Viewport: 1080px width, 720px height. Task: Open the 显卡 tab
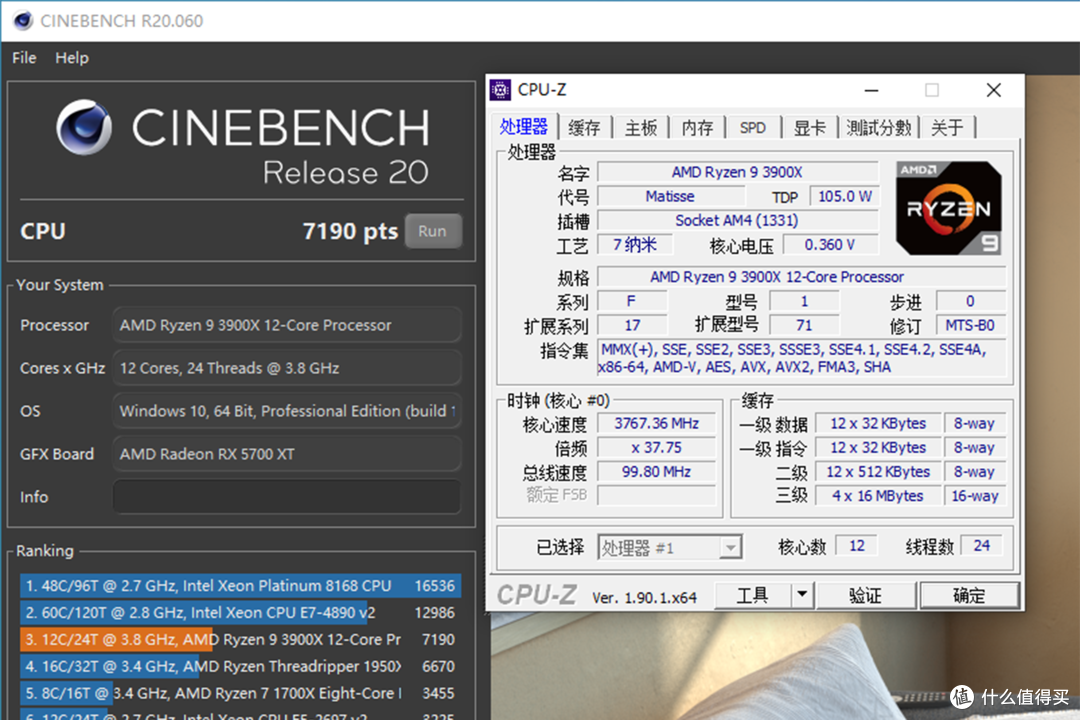(x=809, y=127)
